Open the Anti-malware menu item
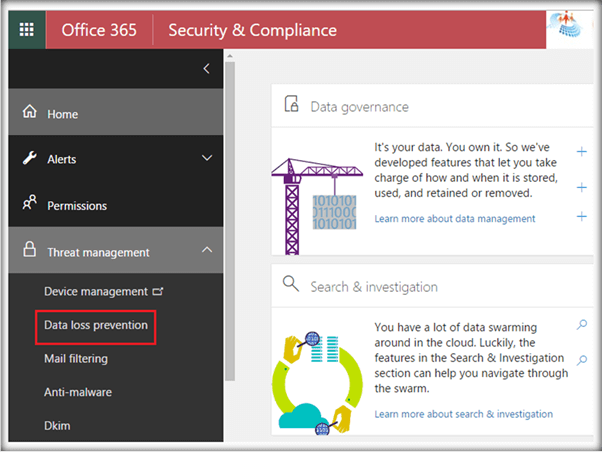Screen dimensions: 602x452 coord(78,392)
